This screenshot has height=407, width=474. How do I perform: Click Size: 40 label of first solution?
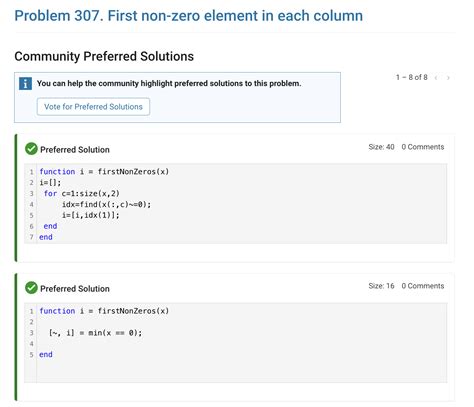coord(381,147)
